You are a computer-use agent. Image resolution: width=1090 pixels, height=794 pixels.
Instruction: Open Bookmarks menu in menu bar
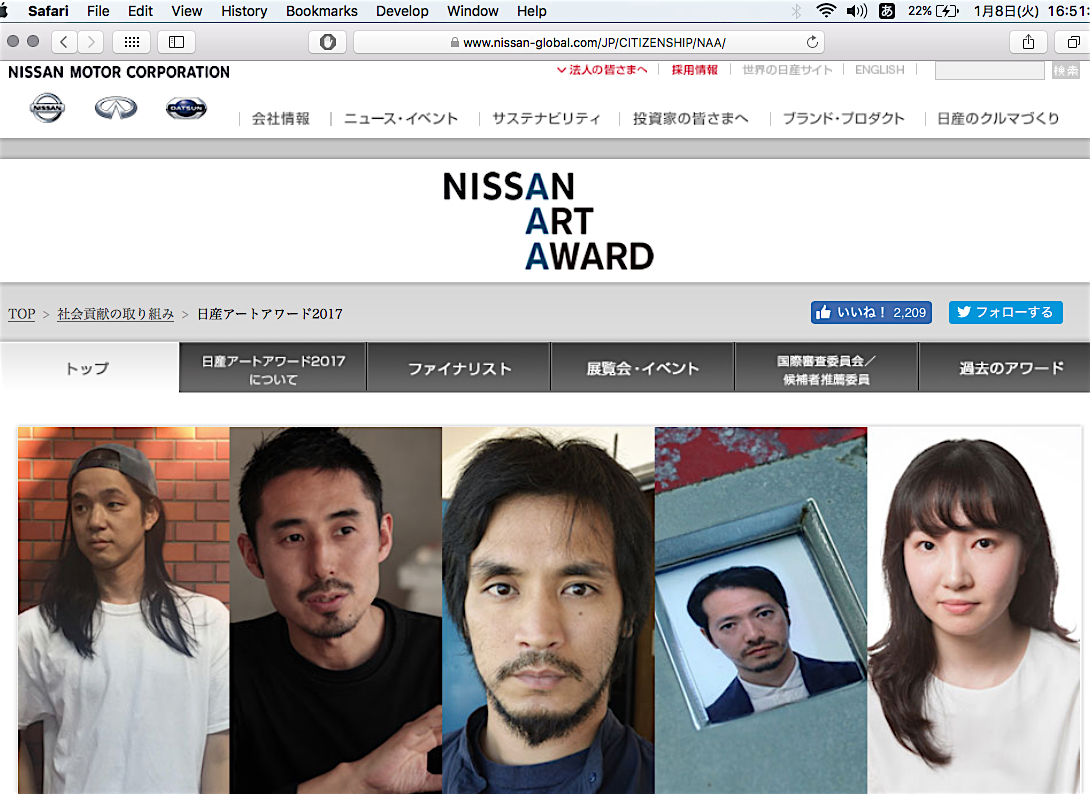coord(321,10)
